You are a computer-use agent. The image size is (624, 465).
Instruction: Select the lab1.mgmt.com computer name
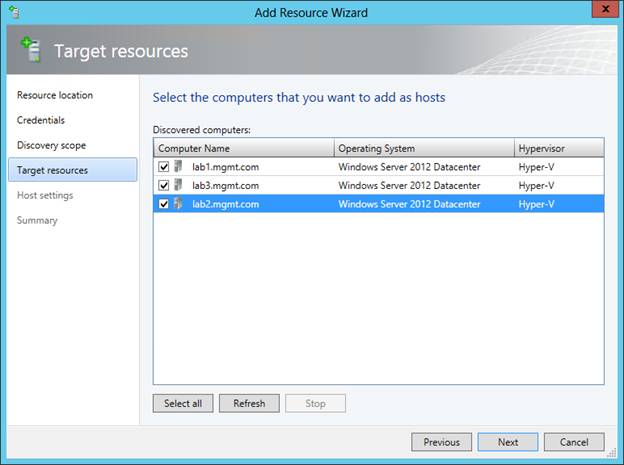tap(225, 167)
